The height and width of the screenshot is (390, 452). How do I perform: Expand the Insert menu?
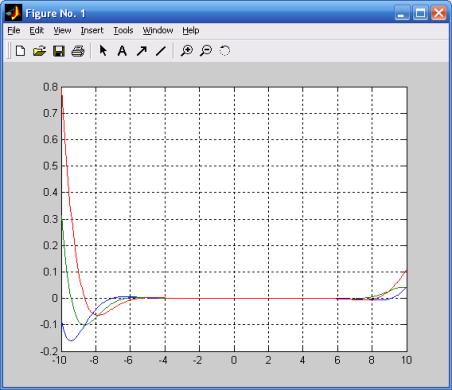click(x=92, y=31)
